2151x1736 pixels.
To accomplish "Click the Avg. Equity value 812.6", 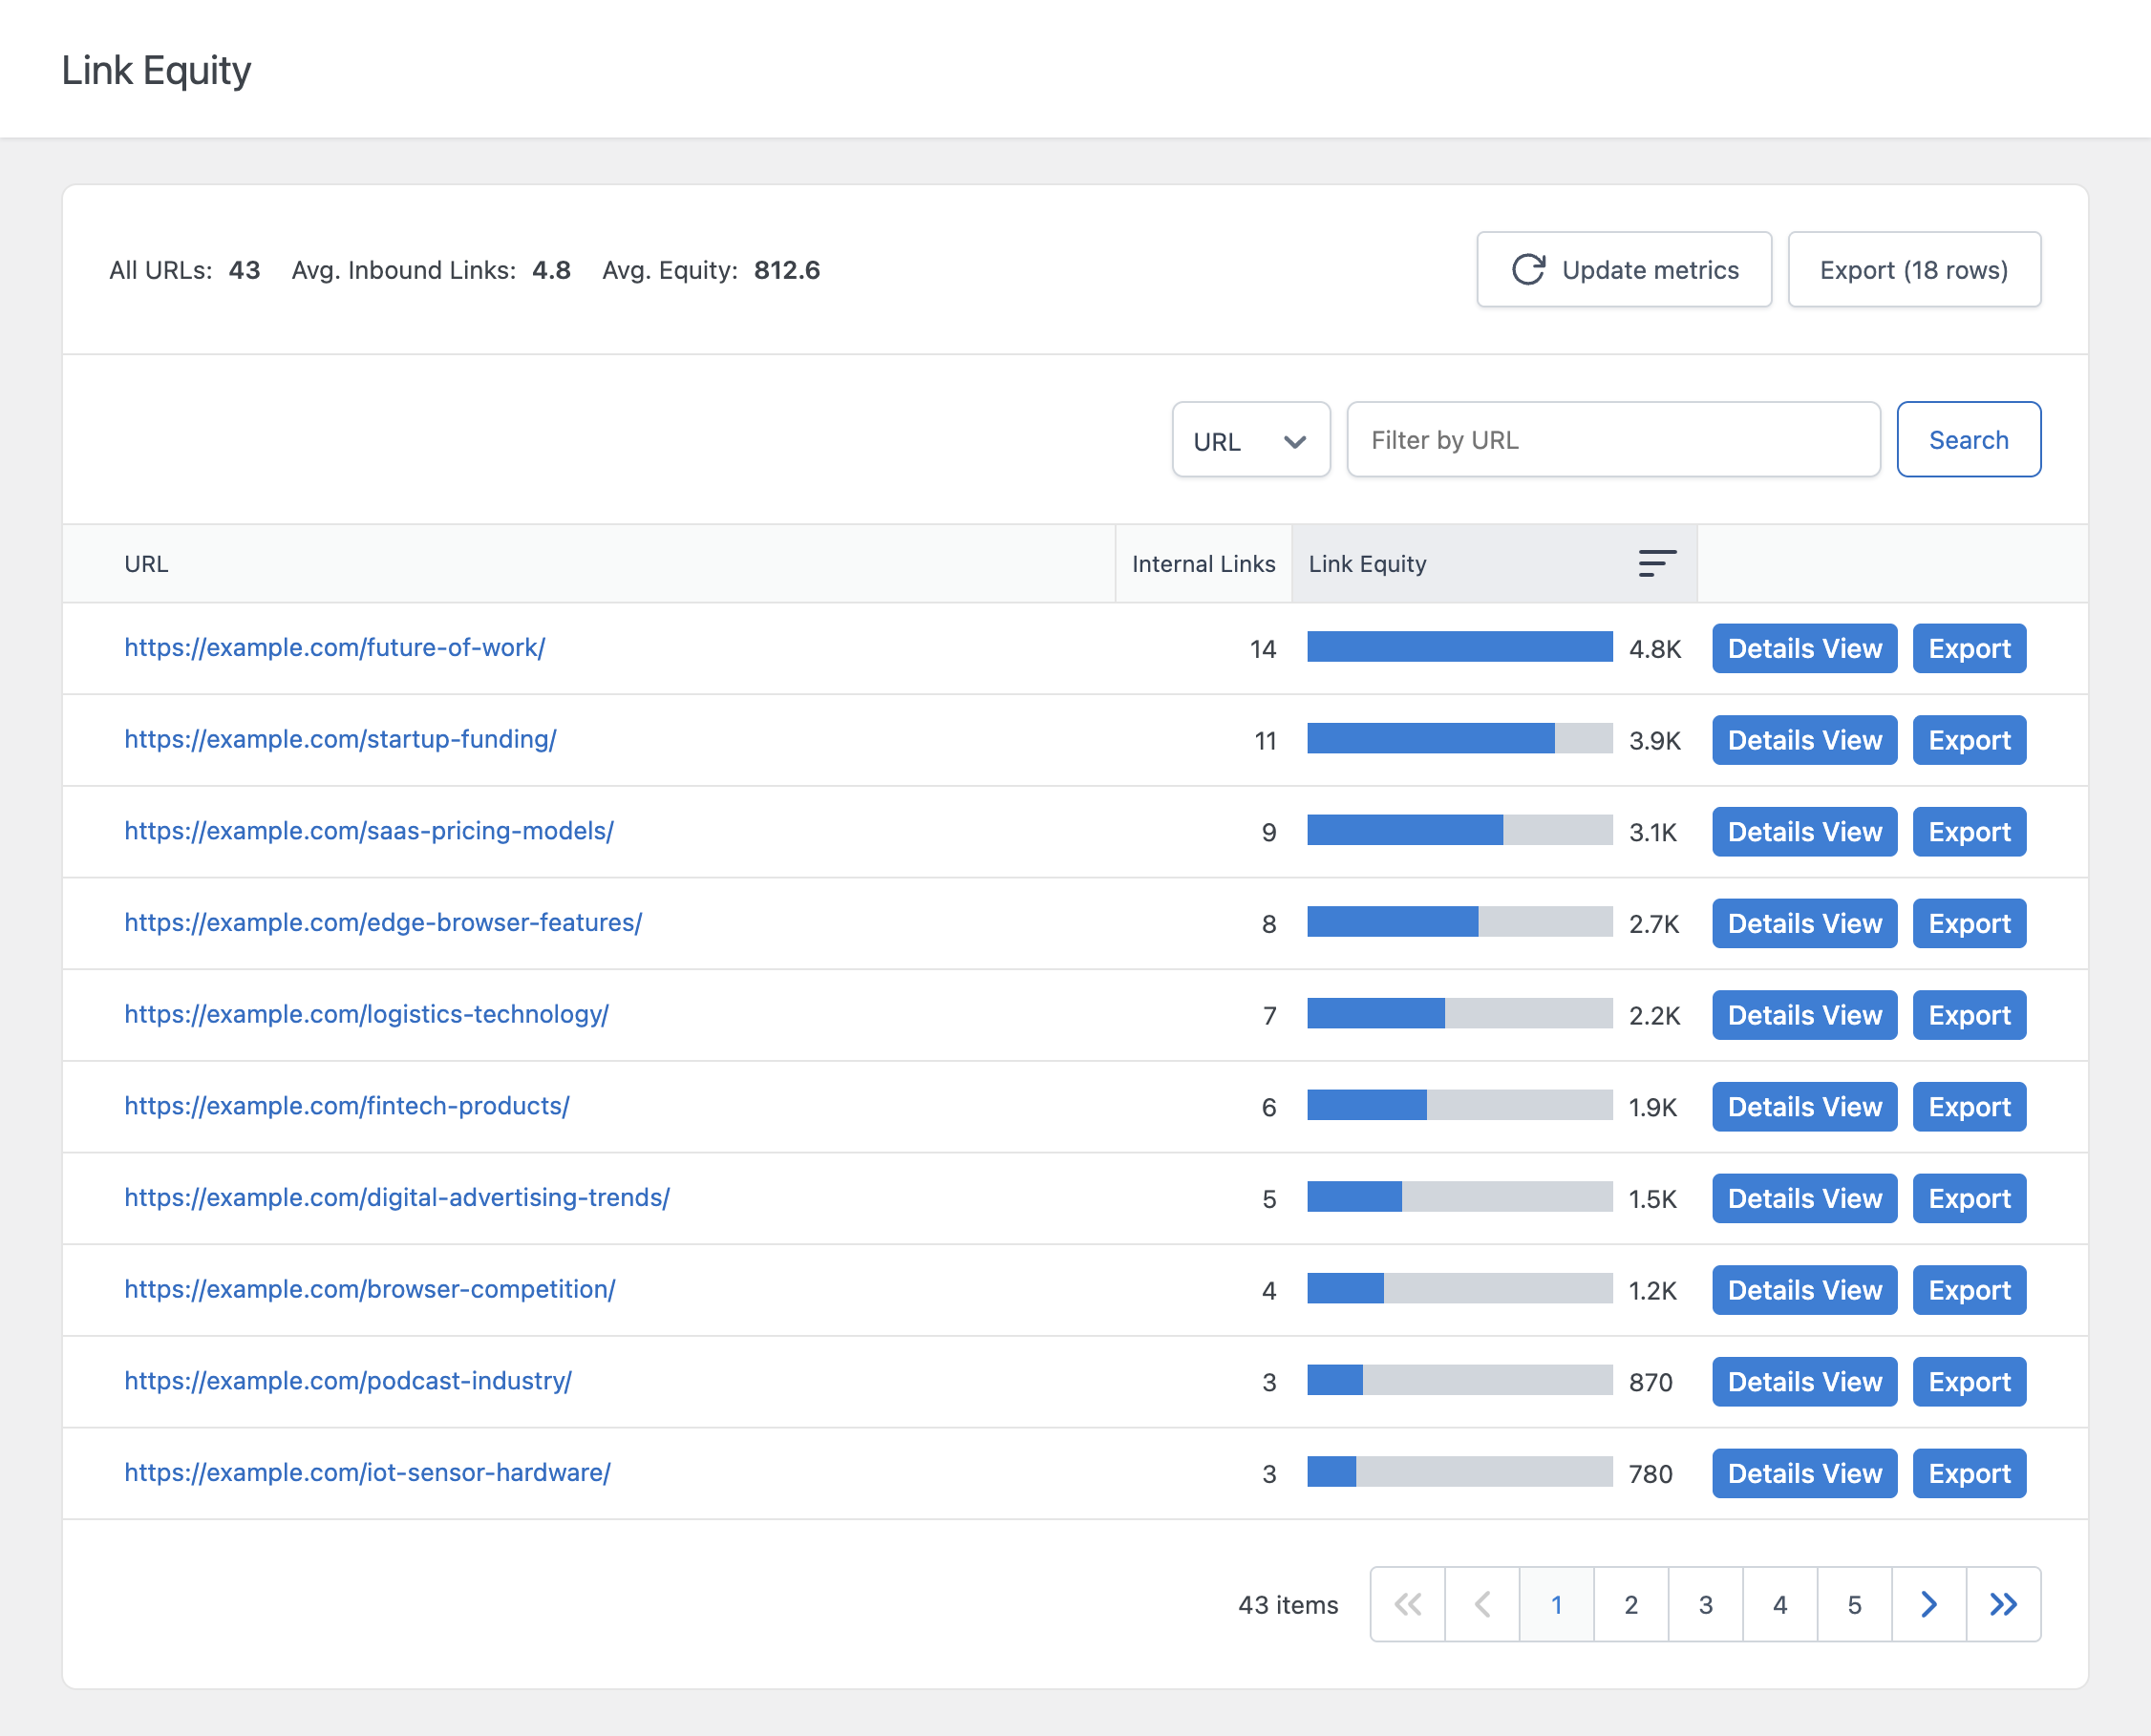I will pyautogui.click(x=786, y=270).
